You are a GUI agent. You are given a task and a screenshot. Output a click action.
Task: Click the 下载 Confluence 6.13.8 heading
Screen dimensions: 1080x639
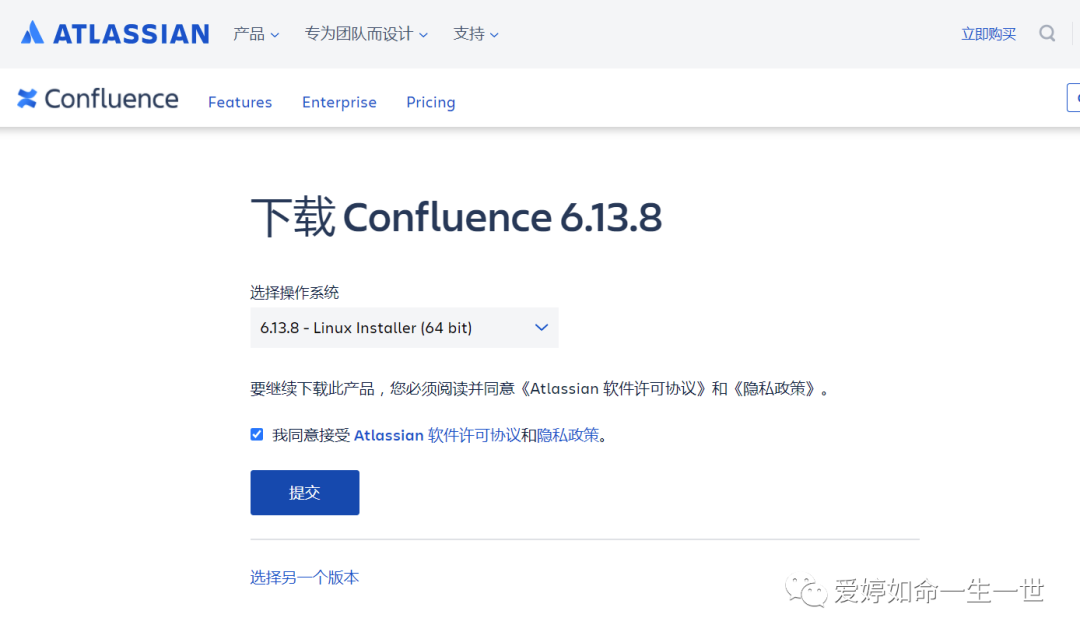click(456, 217)
